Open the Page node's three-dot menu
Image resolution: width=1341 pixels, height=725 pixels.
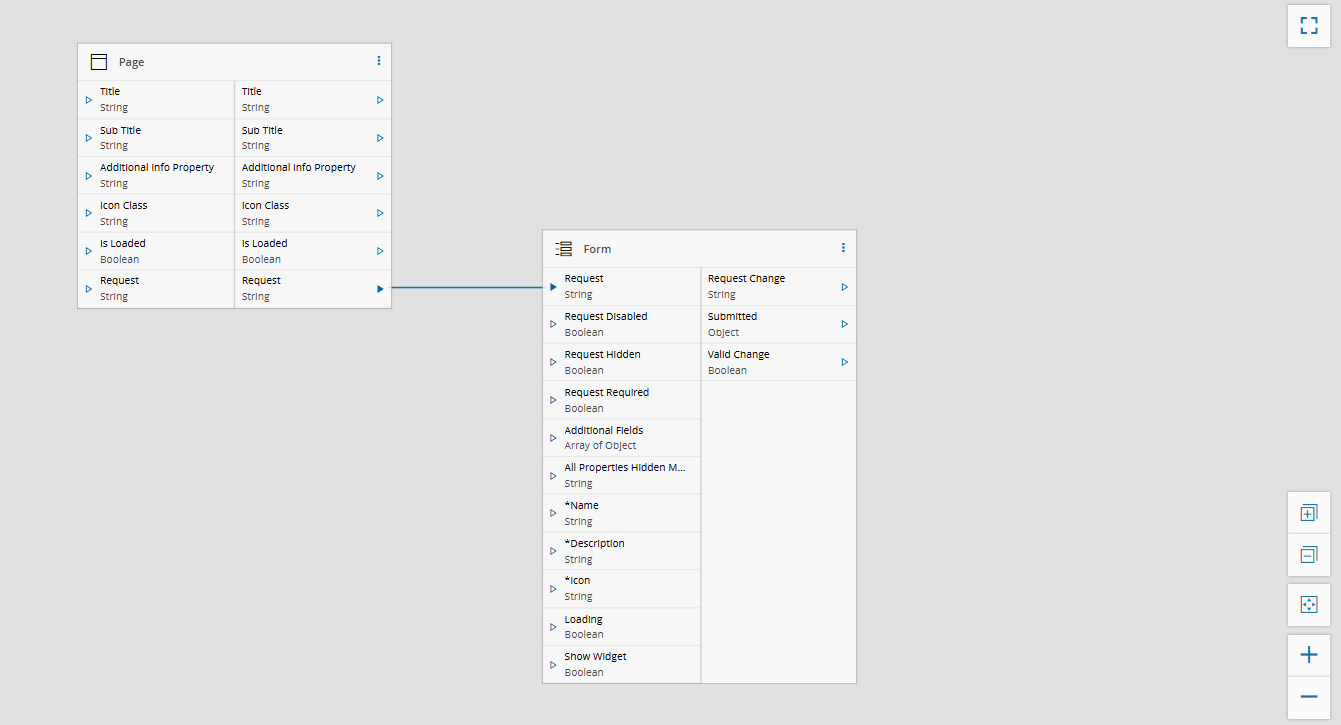pos(379,61)
